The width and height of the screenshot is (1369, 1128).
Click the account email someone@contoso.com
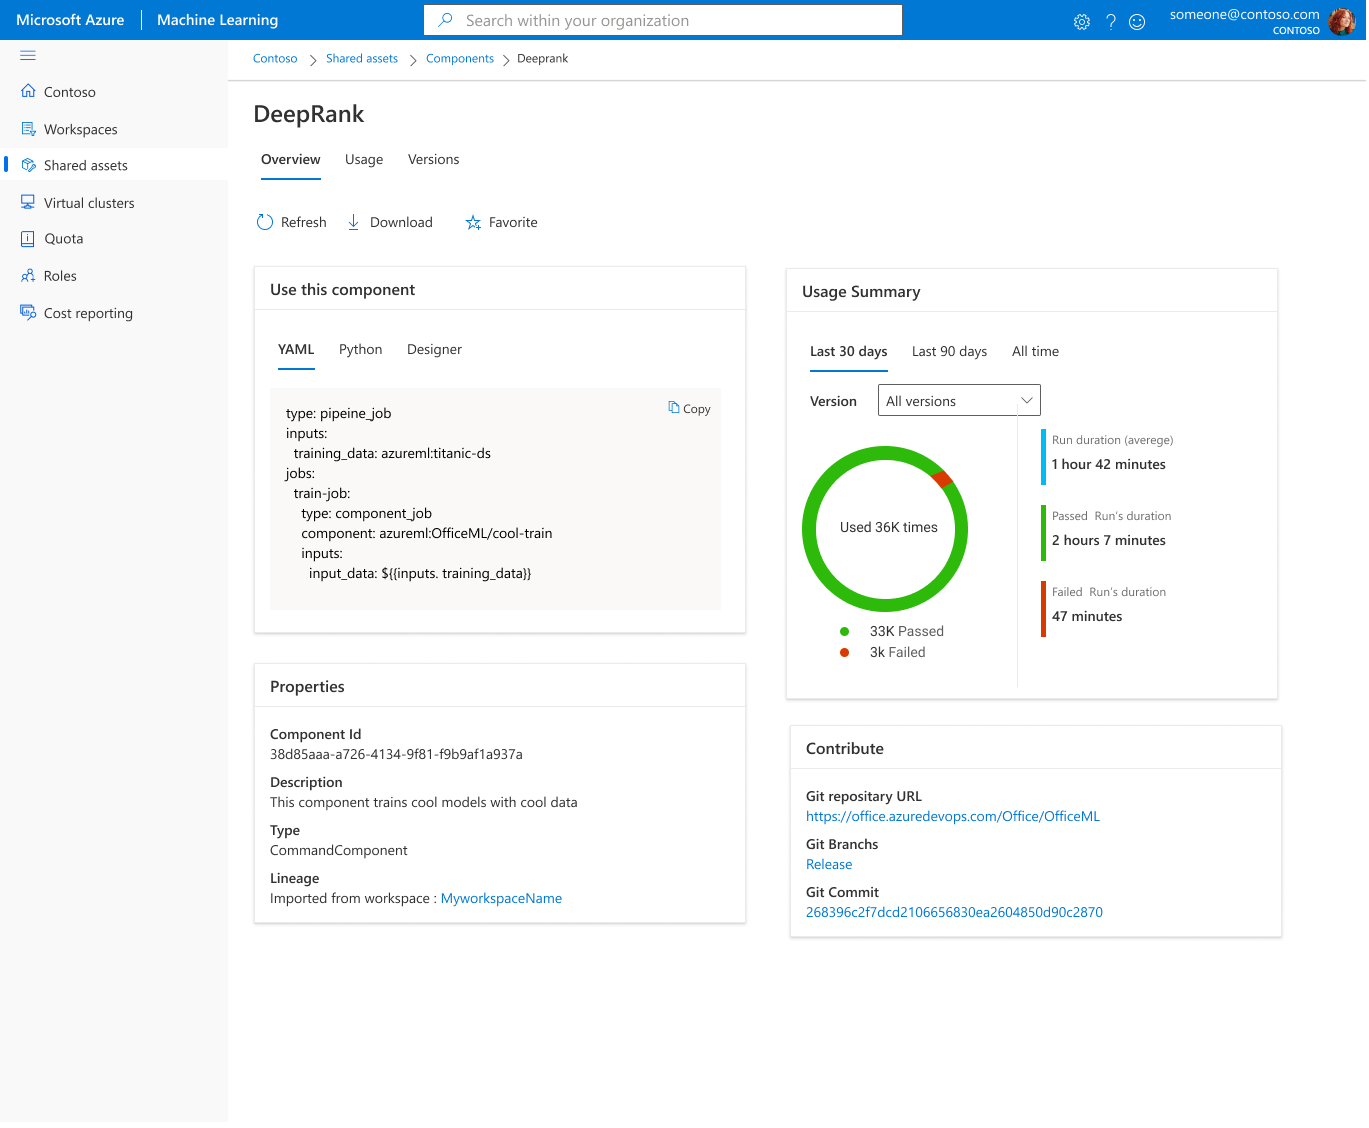click(x=1245, y=14)
